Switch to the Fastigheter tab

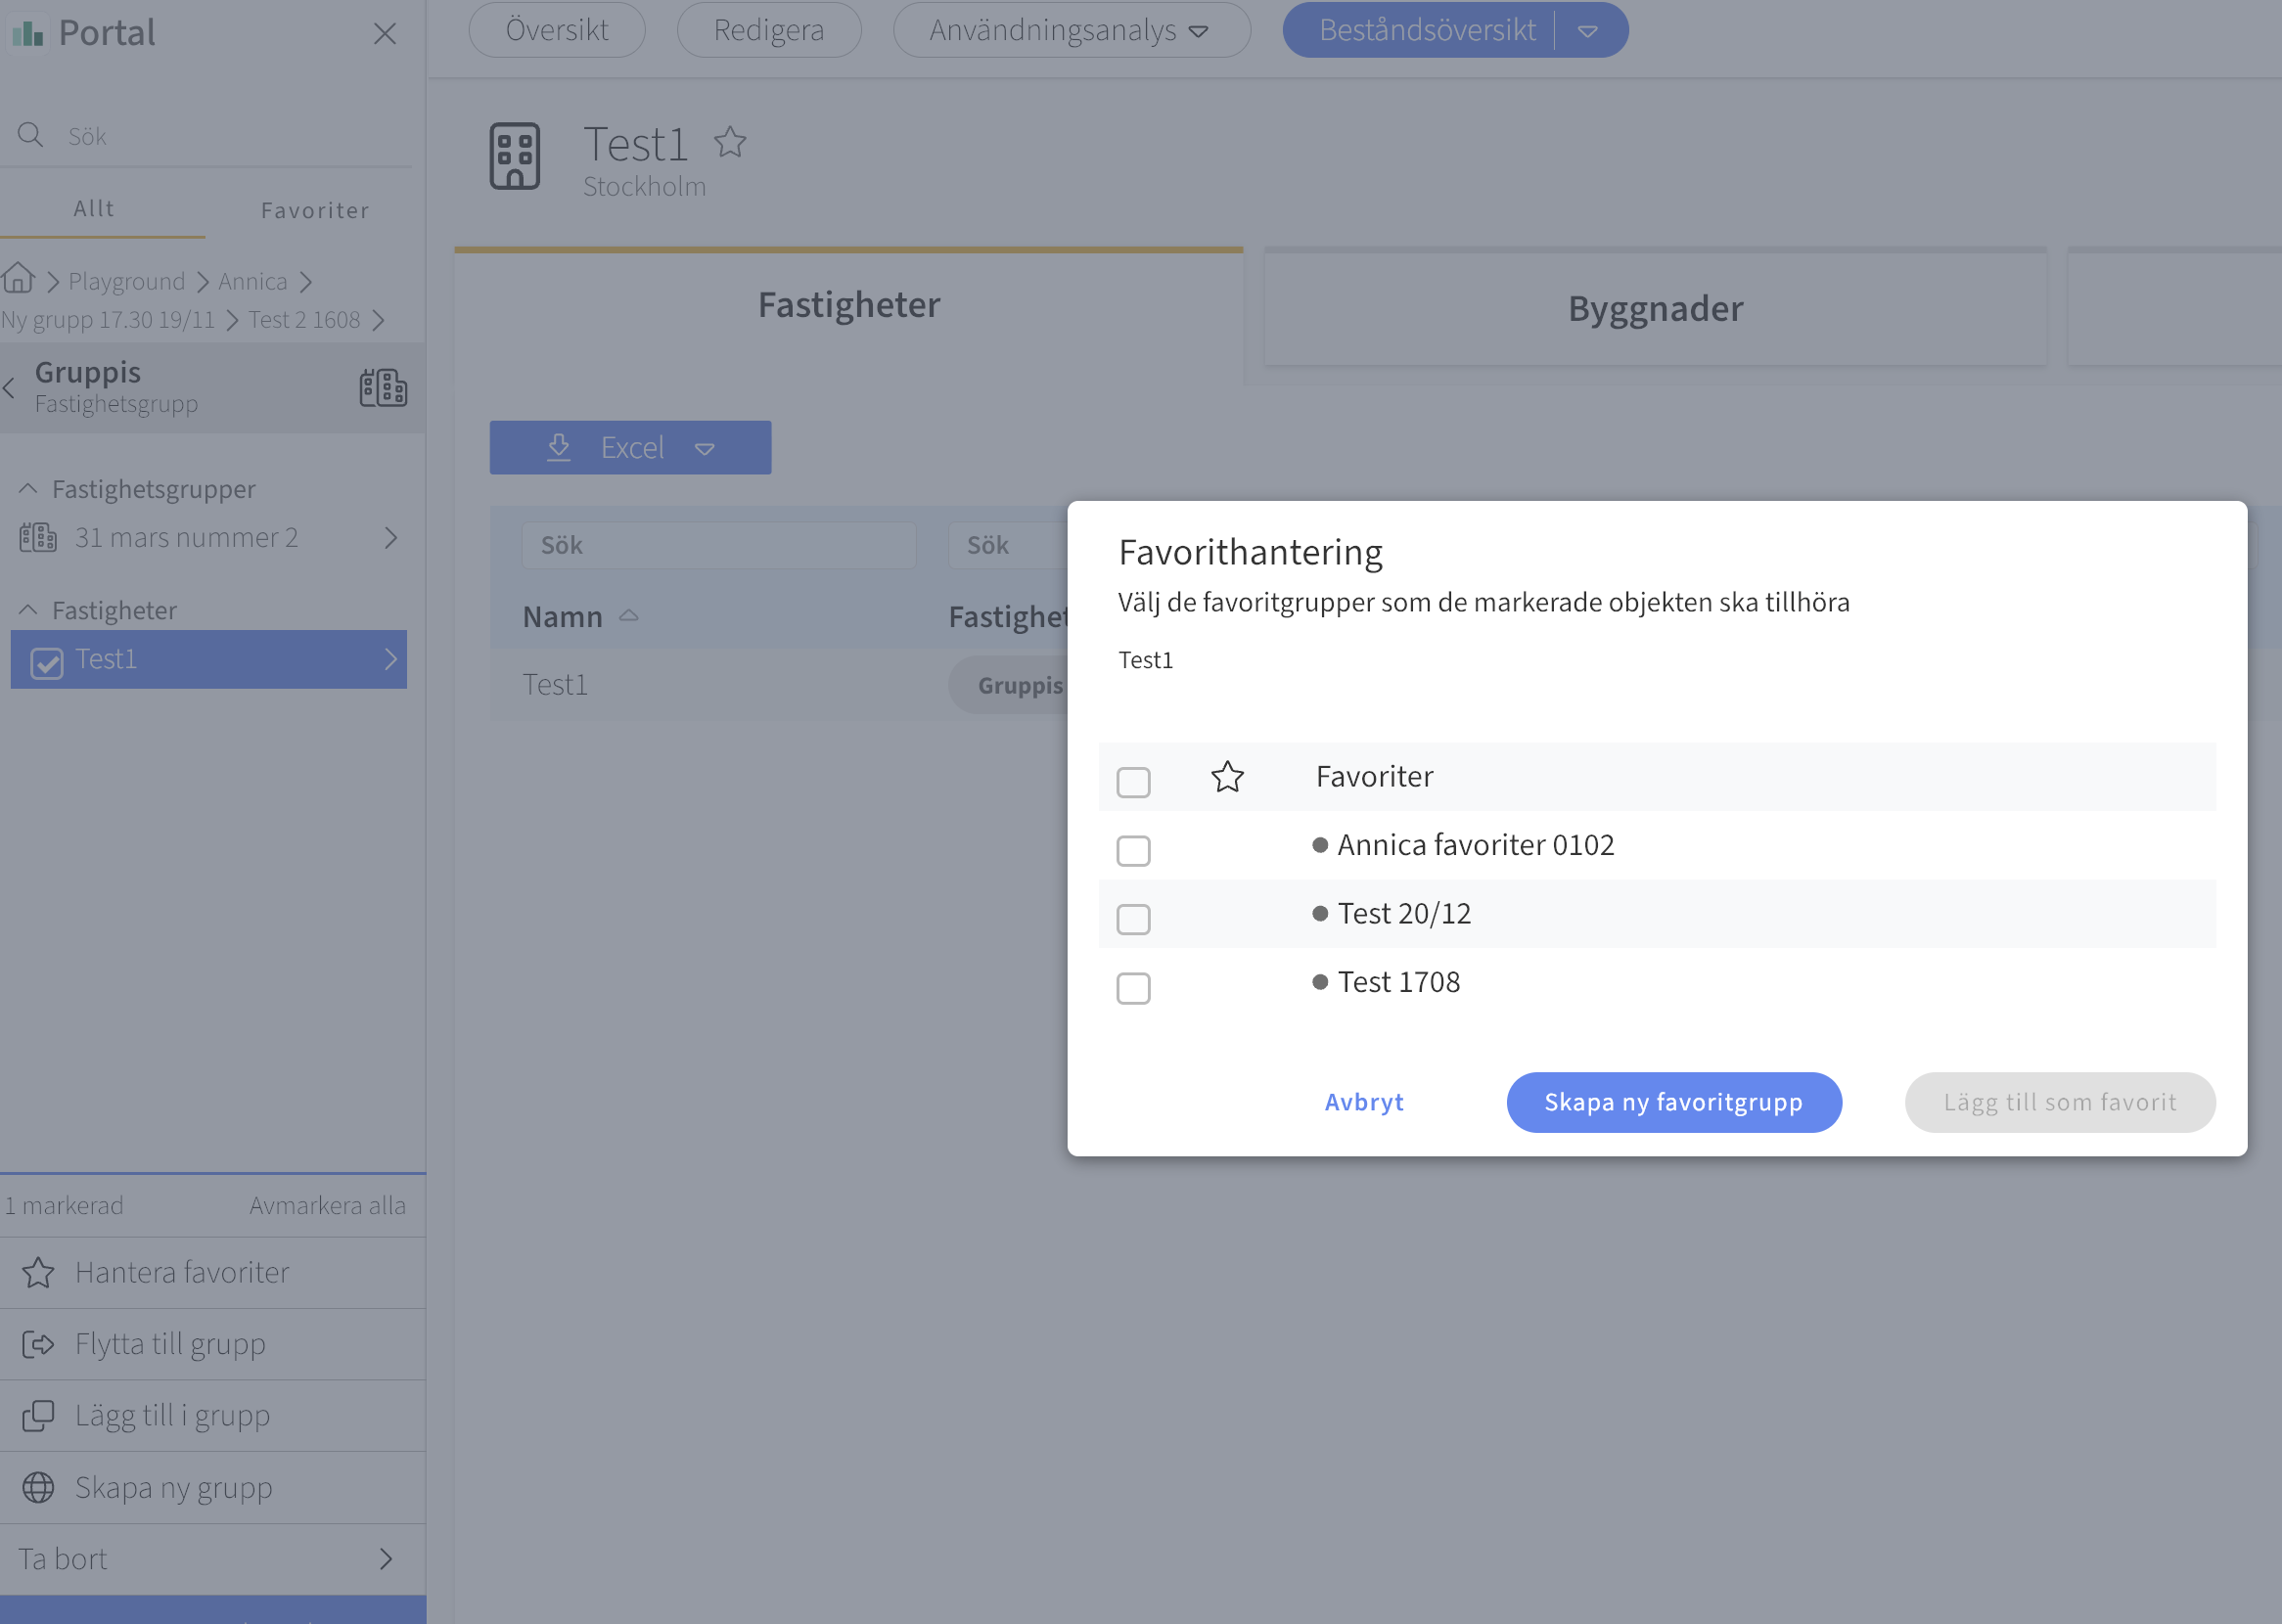pos(849,305)
